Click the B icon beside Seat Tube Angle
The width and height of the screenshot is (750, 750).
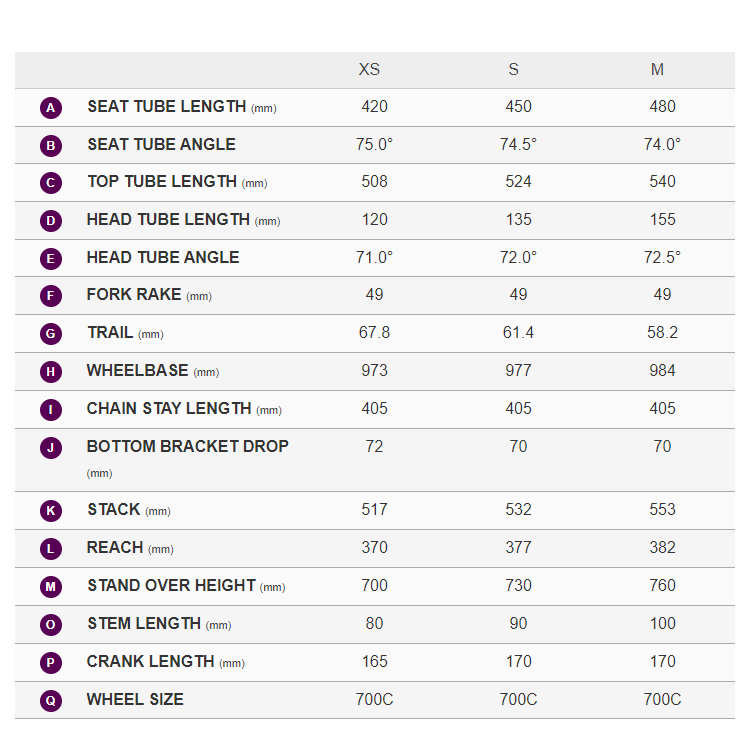point(51,146)
